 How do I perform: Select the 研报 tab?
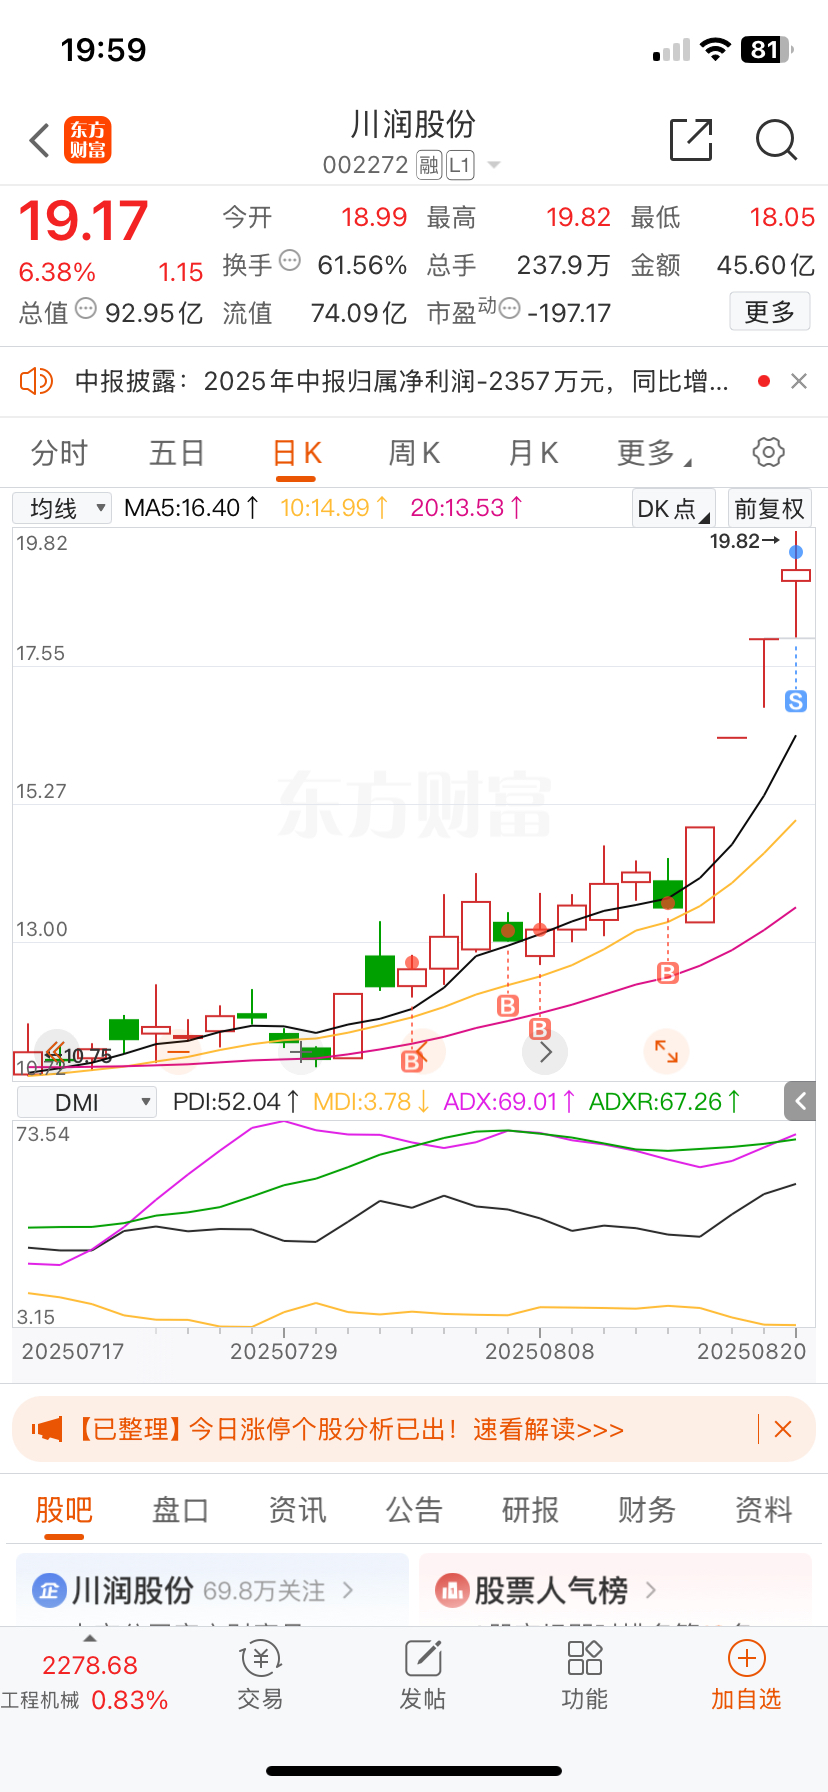[x=530, y=1510]
